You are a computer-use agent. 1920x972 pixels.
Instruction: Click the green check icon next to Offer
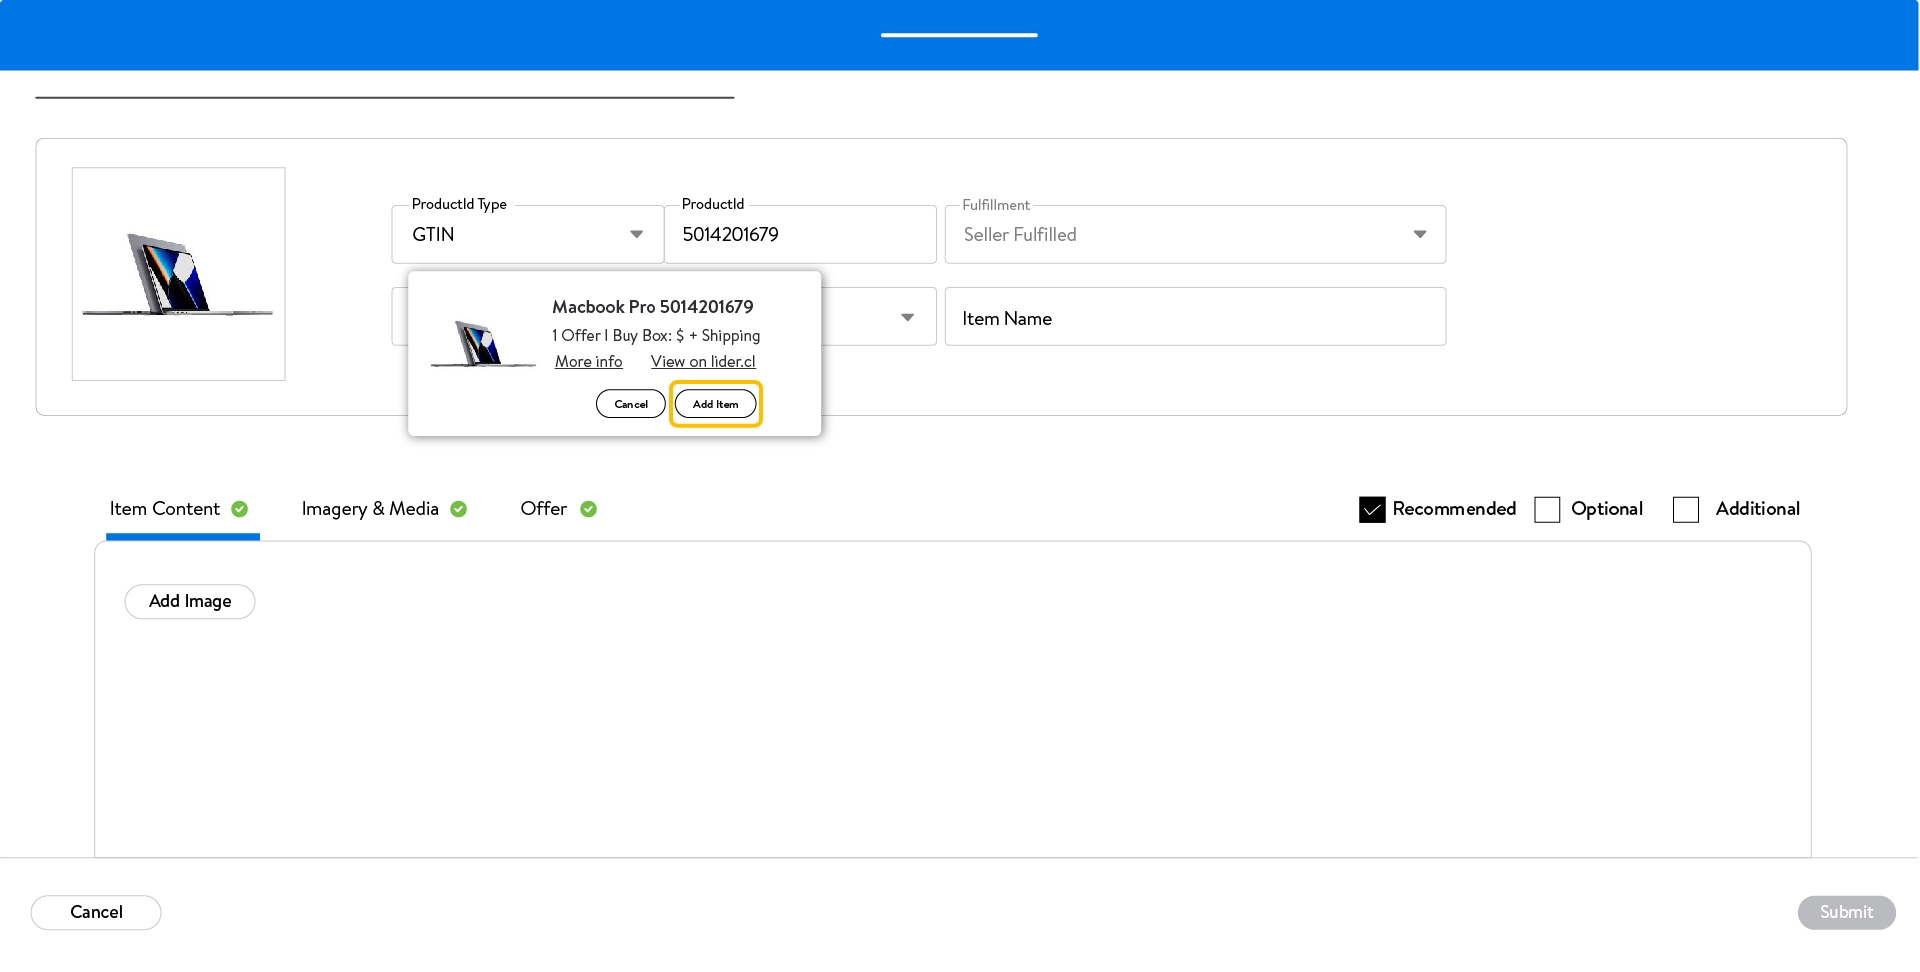(589, 509)
